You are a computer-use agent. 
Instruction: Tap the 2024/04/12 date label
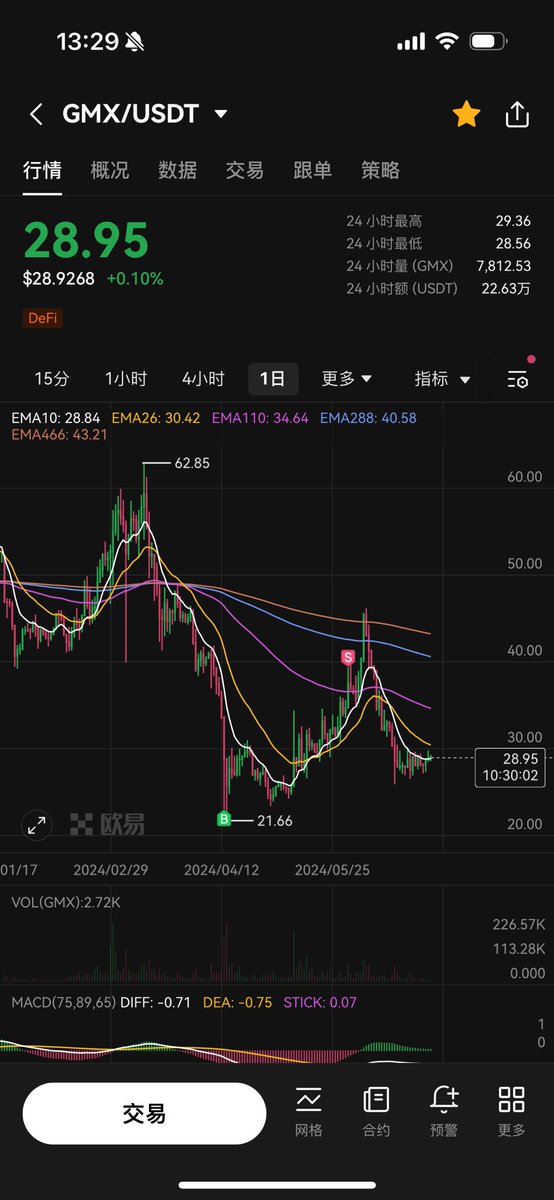221,870
